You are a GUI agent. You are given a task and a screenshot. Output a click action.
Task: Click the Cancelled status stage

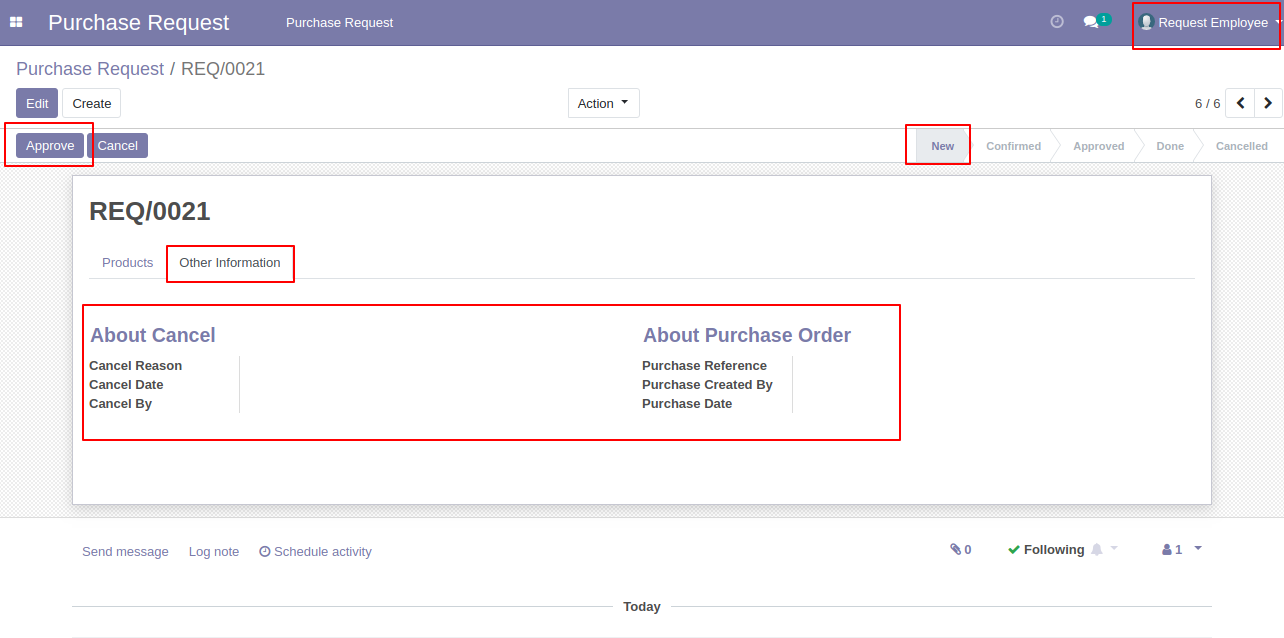point(1242,146)
